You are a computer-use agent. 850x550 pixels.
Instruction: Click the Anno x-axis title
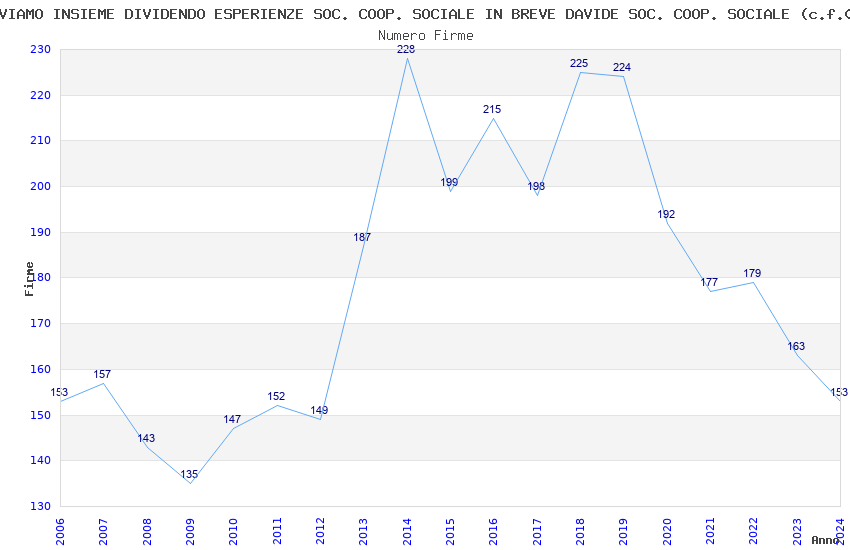[x=825, y=540]
